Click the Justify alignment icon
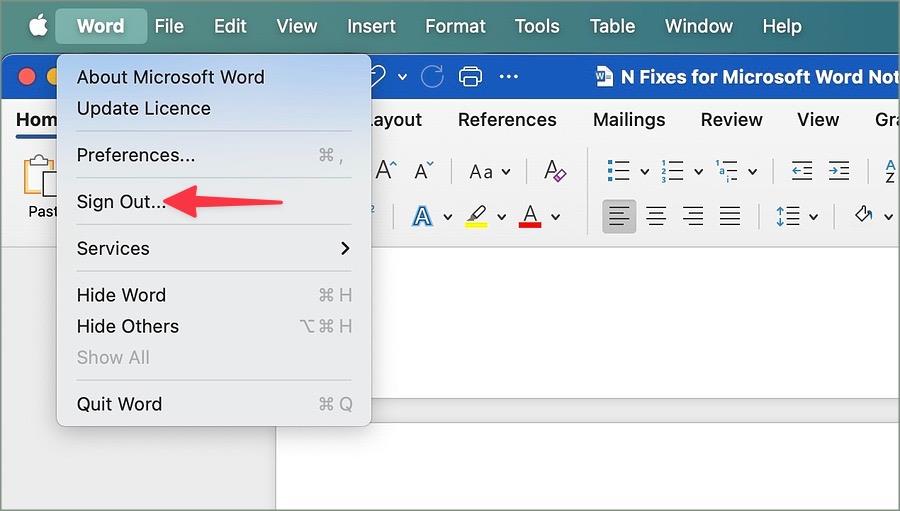900x511 pixels. click(x=730, y=216)
